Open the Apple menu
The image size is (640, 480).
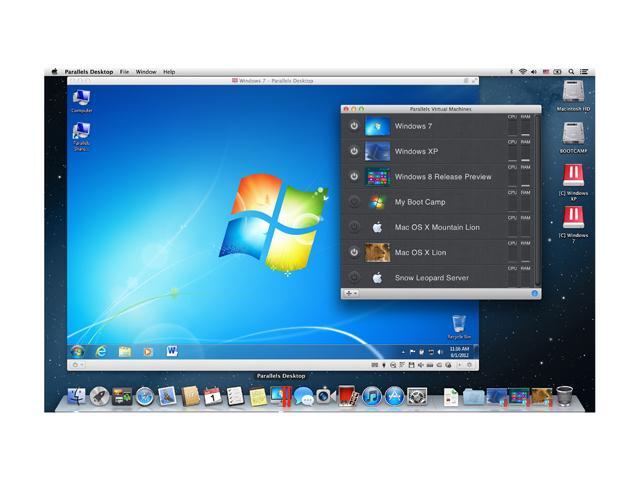[x=55, y=72]
